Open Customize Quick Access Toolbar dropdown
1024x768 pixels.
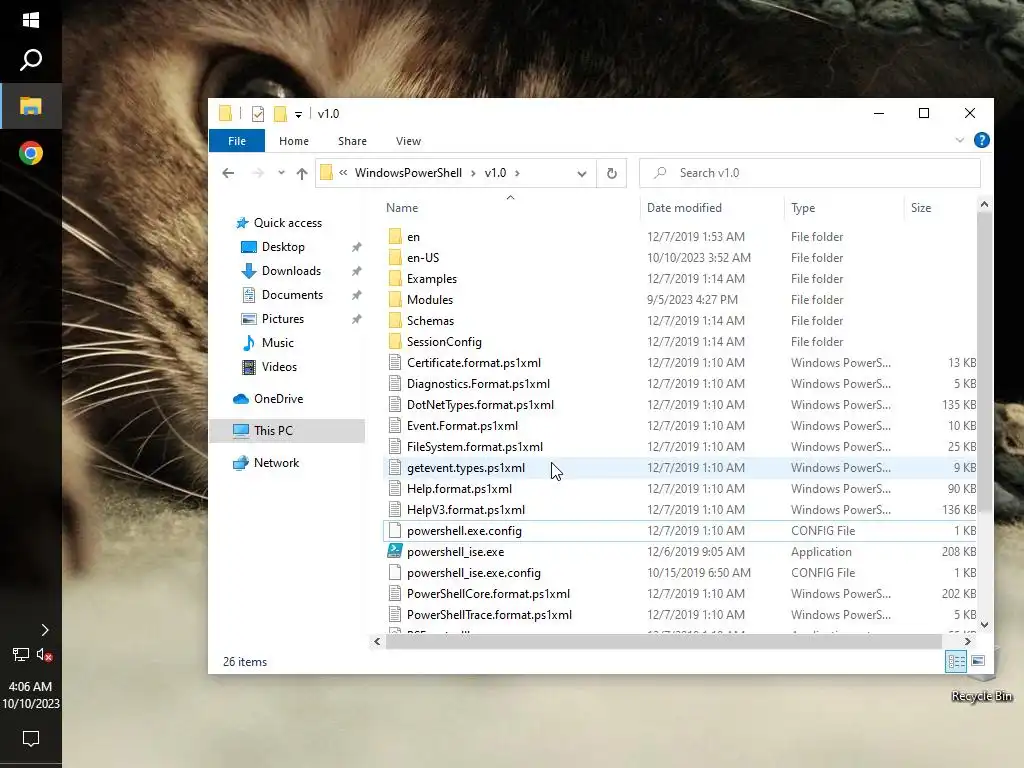point(298,114)
